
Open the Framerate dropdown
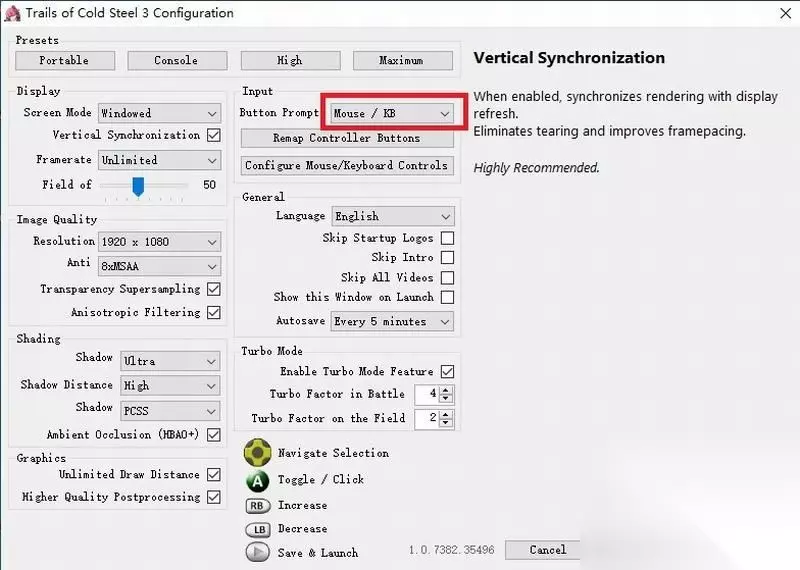[159, 160]
